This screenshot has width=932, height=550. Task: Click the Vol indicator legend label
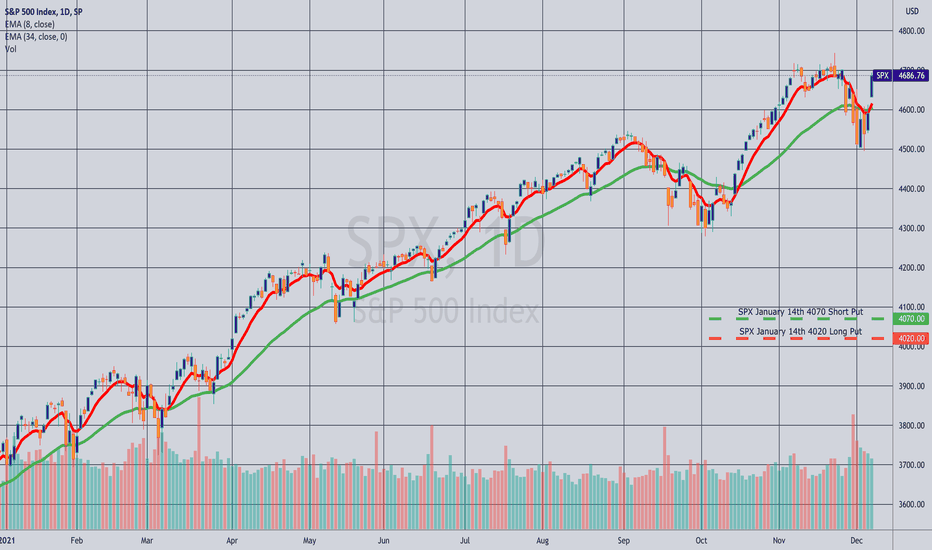coord(11,49)
